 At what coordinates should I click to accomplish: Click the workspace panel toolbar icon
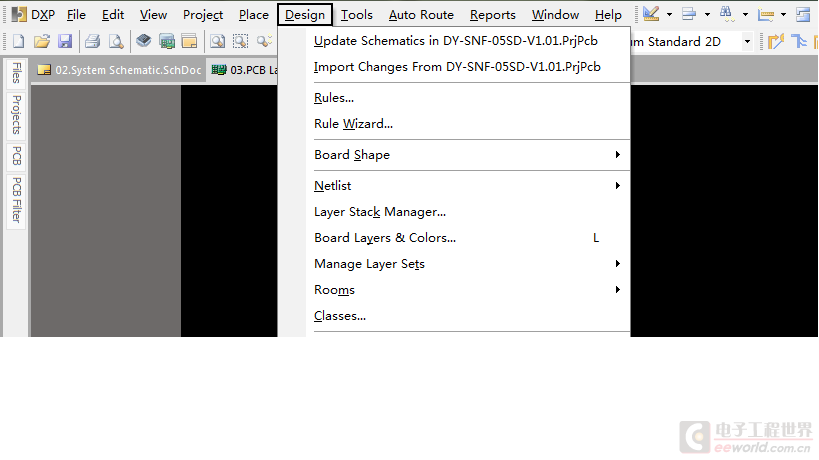point(189,41)
